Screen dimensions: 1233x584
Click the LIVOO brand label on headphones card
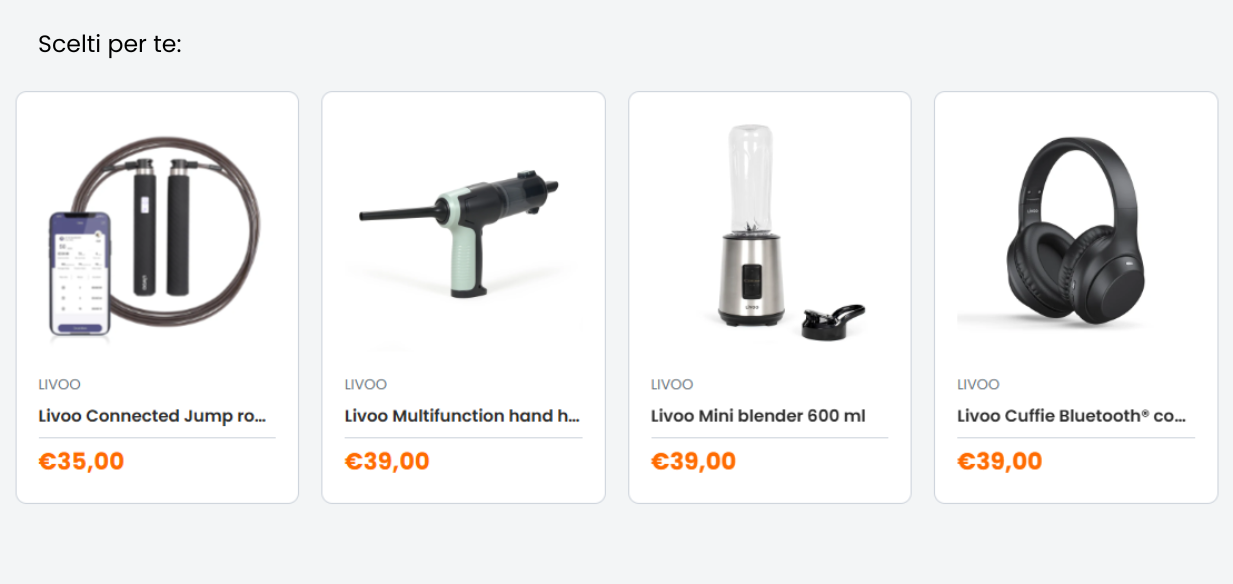pos(978,384)
